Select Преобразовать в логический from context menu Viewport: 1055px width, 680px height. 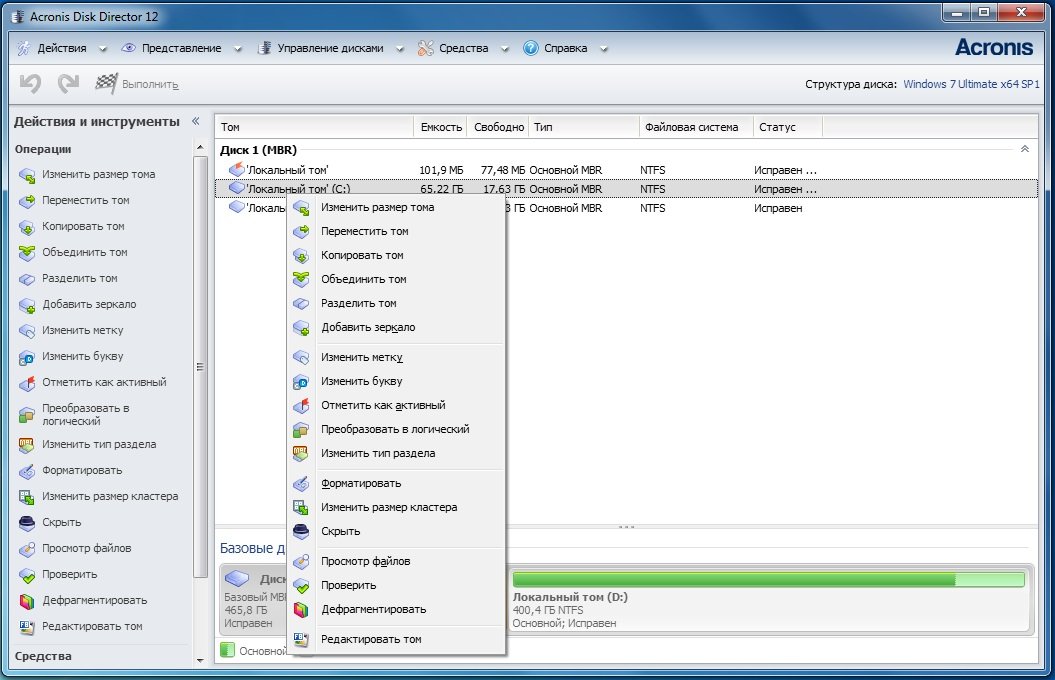point(394,429)
